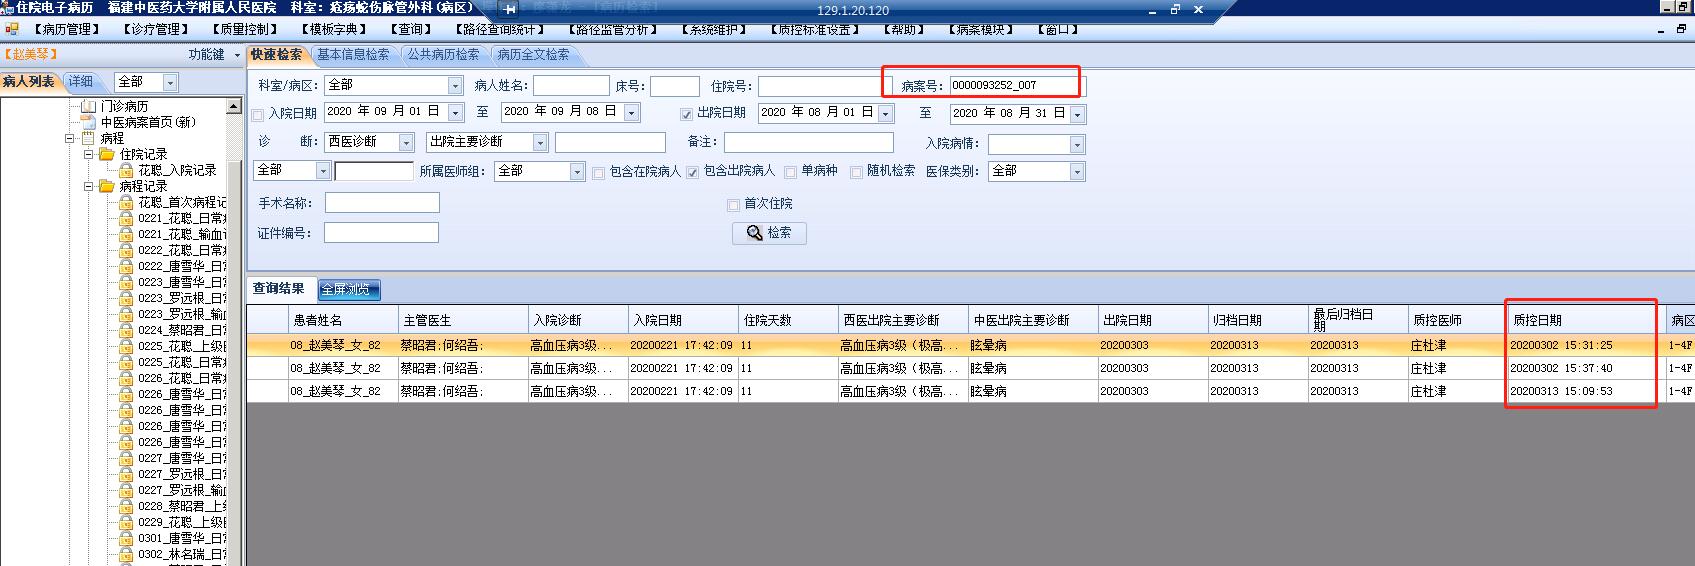Screen dimensions: 1695x566
Task: Open the 医保类别 dropdown
Action: pyautogui.click(x=1077, y=172)
